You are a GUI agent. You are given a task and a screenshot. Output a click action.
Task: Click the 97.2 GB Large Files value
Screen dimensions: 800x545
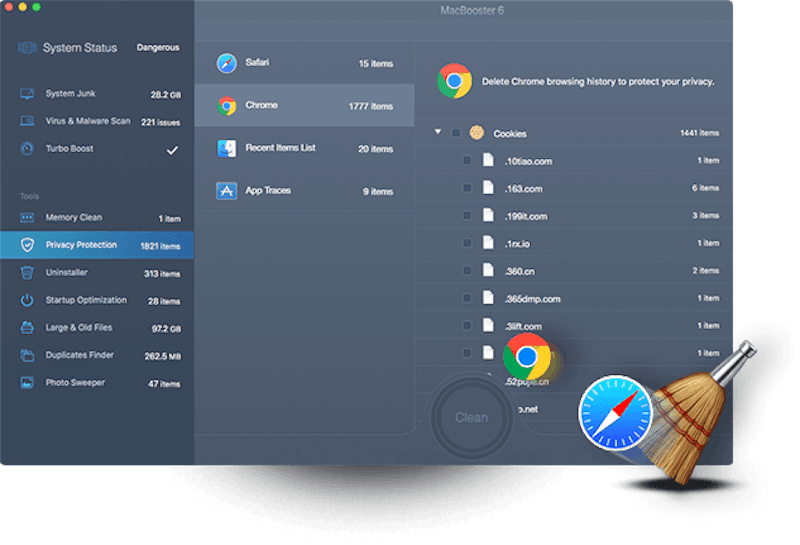(x=166, y=329)
